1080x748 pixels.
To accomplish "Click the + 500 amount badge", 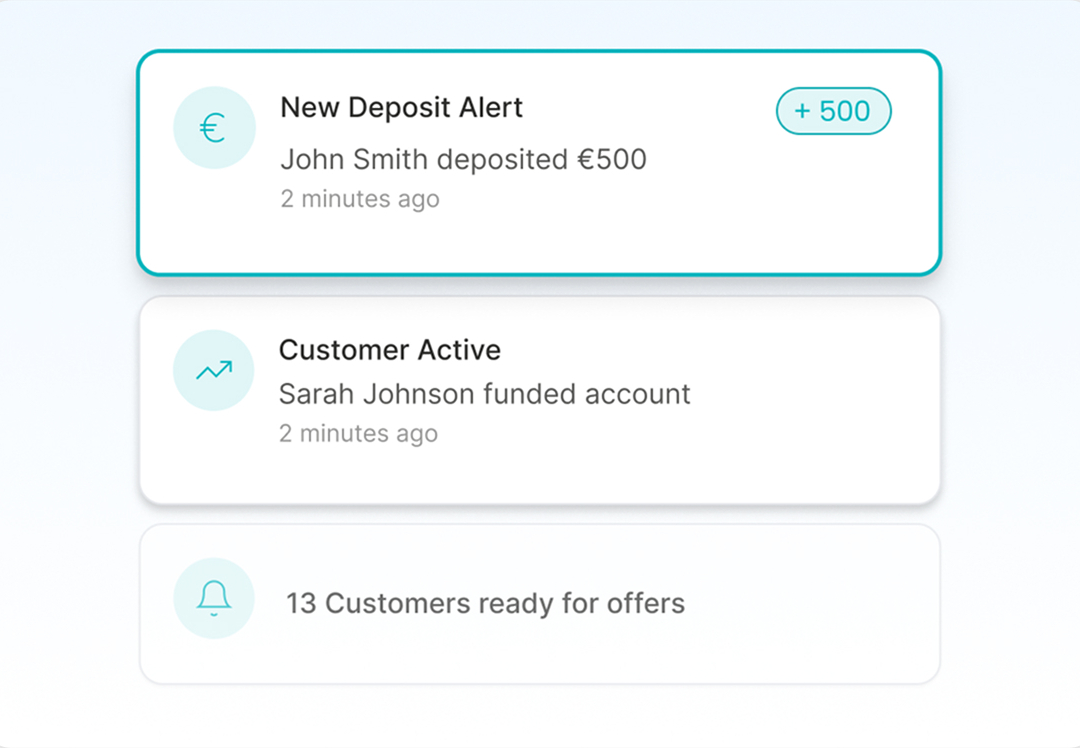I will click(833, 111).
